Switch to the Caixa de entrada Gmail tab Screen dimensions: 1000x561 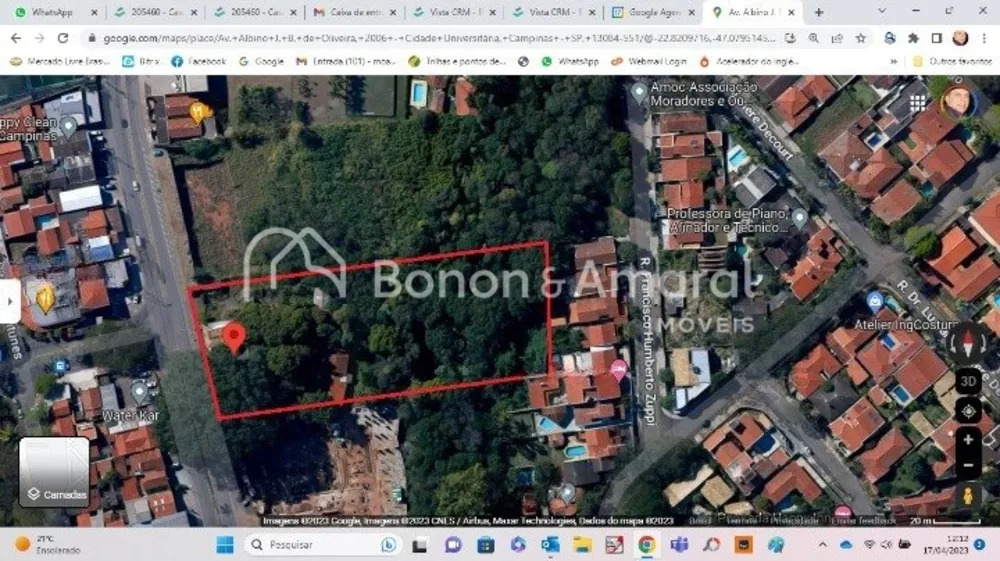[x=355, y=12]
